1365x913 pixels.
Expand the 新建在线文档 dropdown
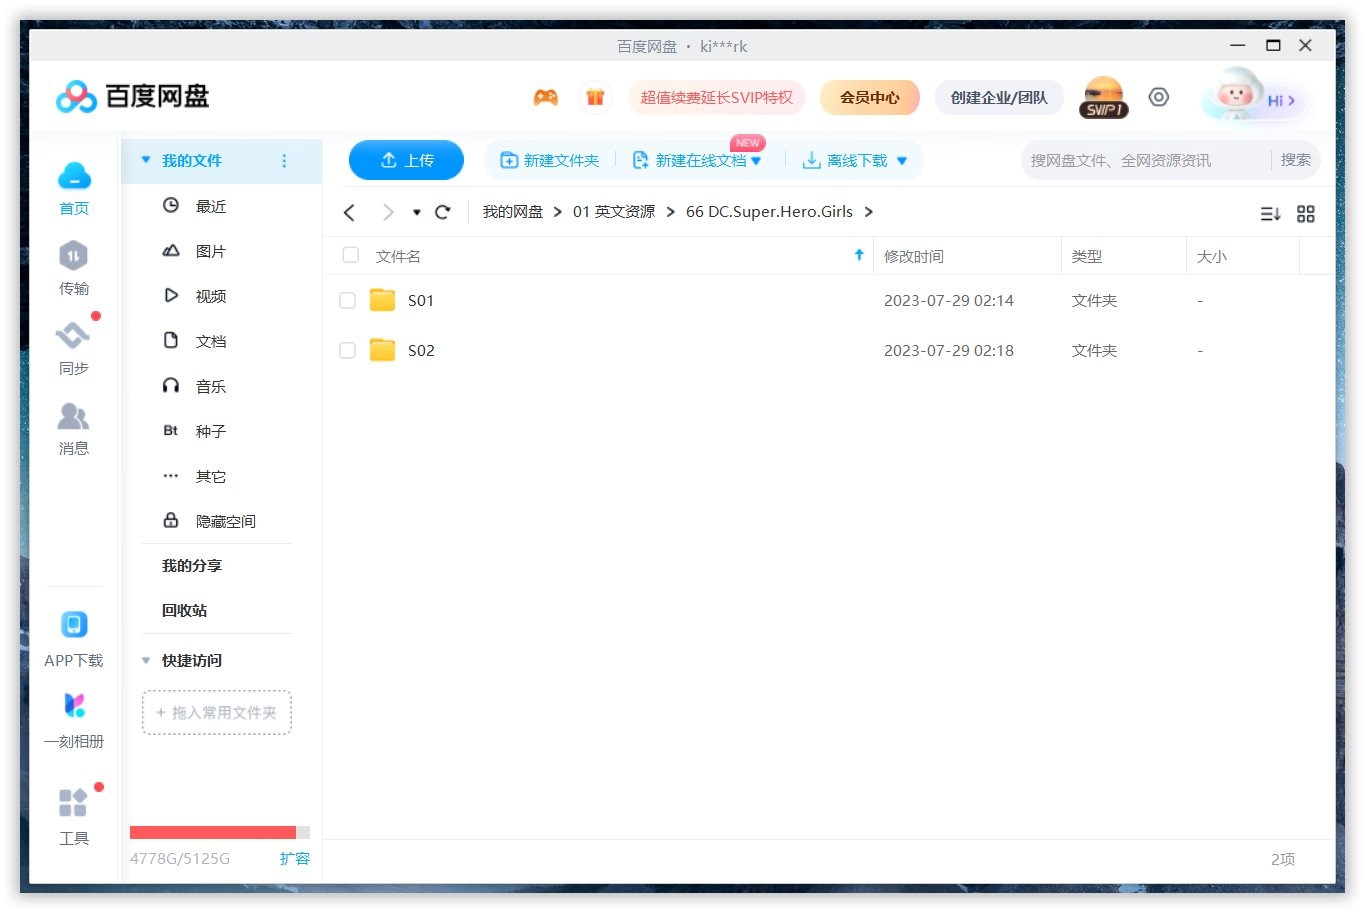tap(756, 160)
